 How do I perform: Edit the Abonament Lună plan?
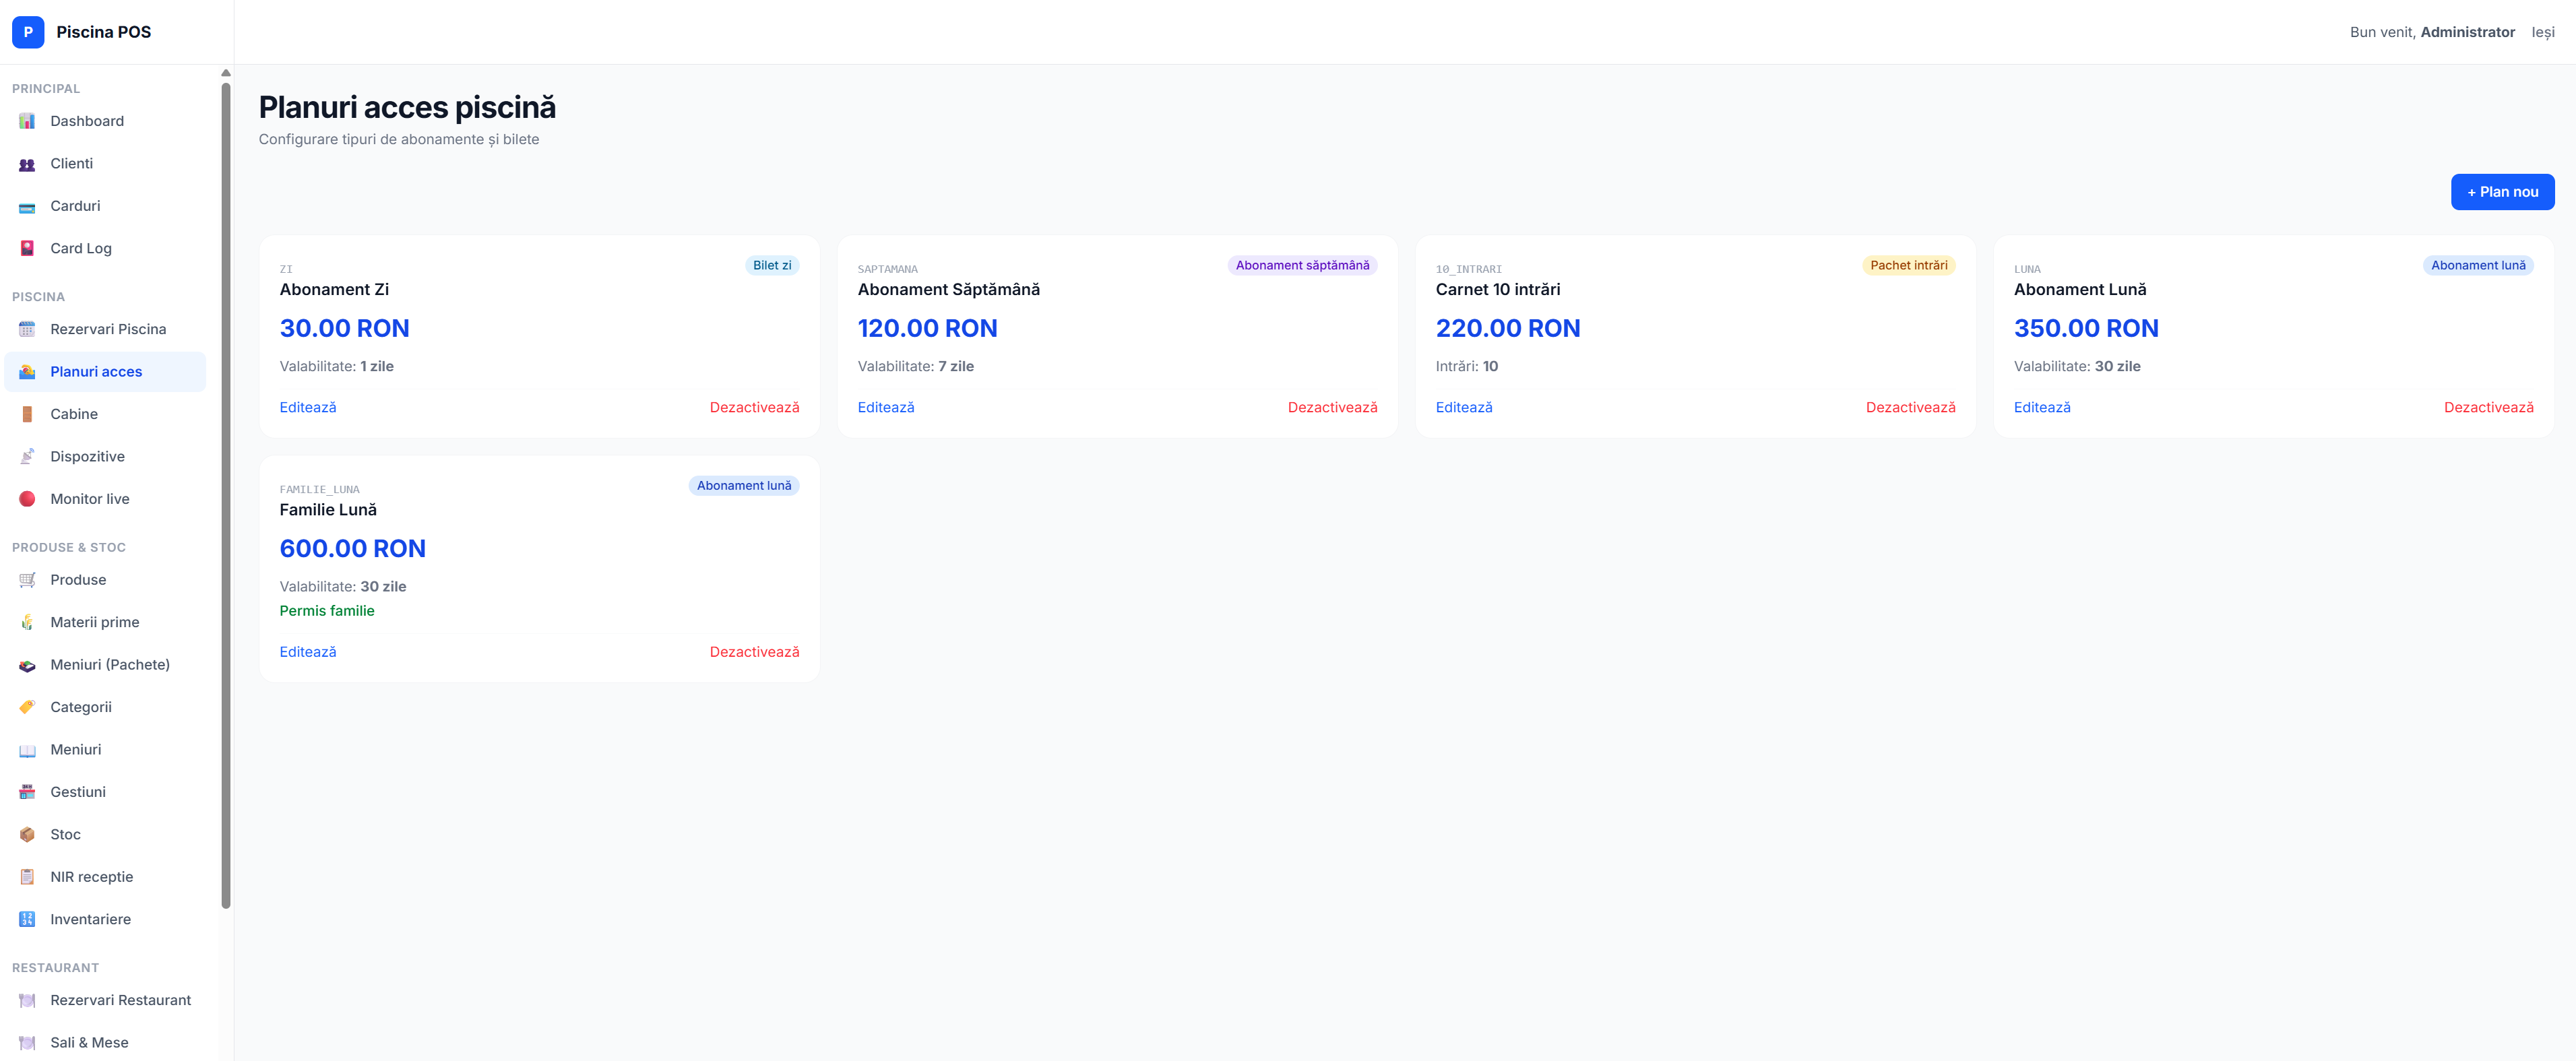(x=2042, y=408)
